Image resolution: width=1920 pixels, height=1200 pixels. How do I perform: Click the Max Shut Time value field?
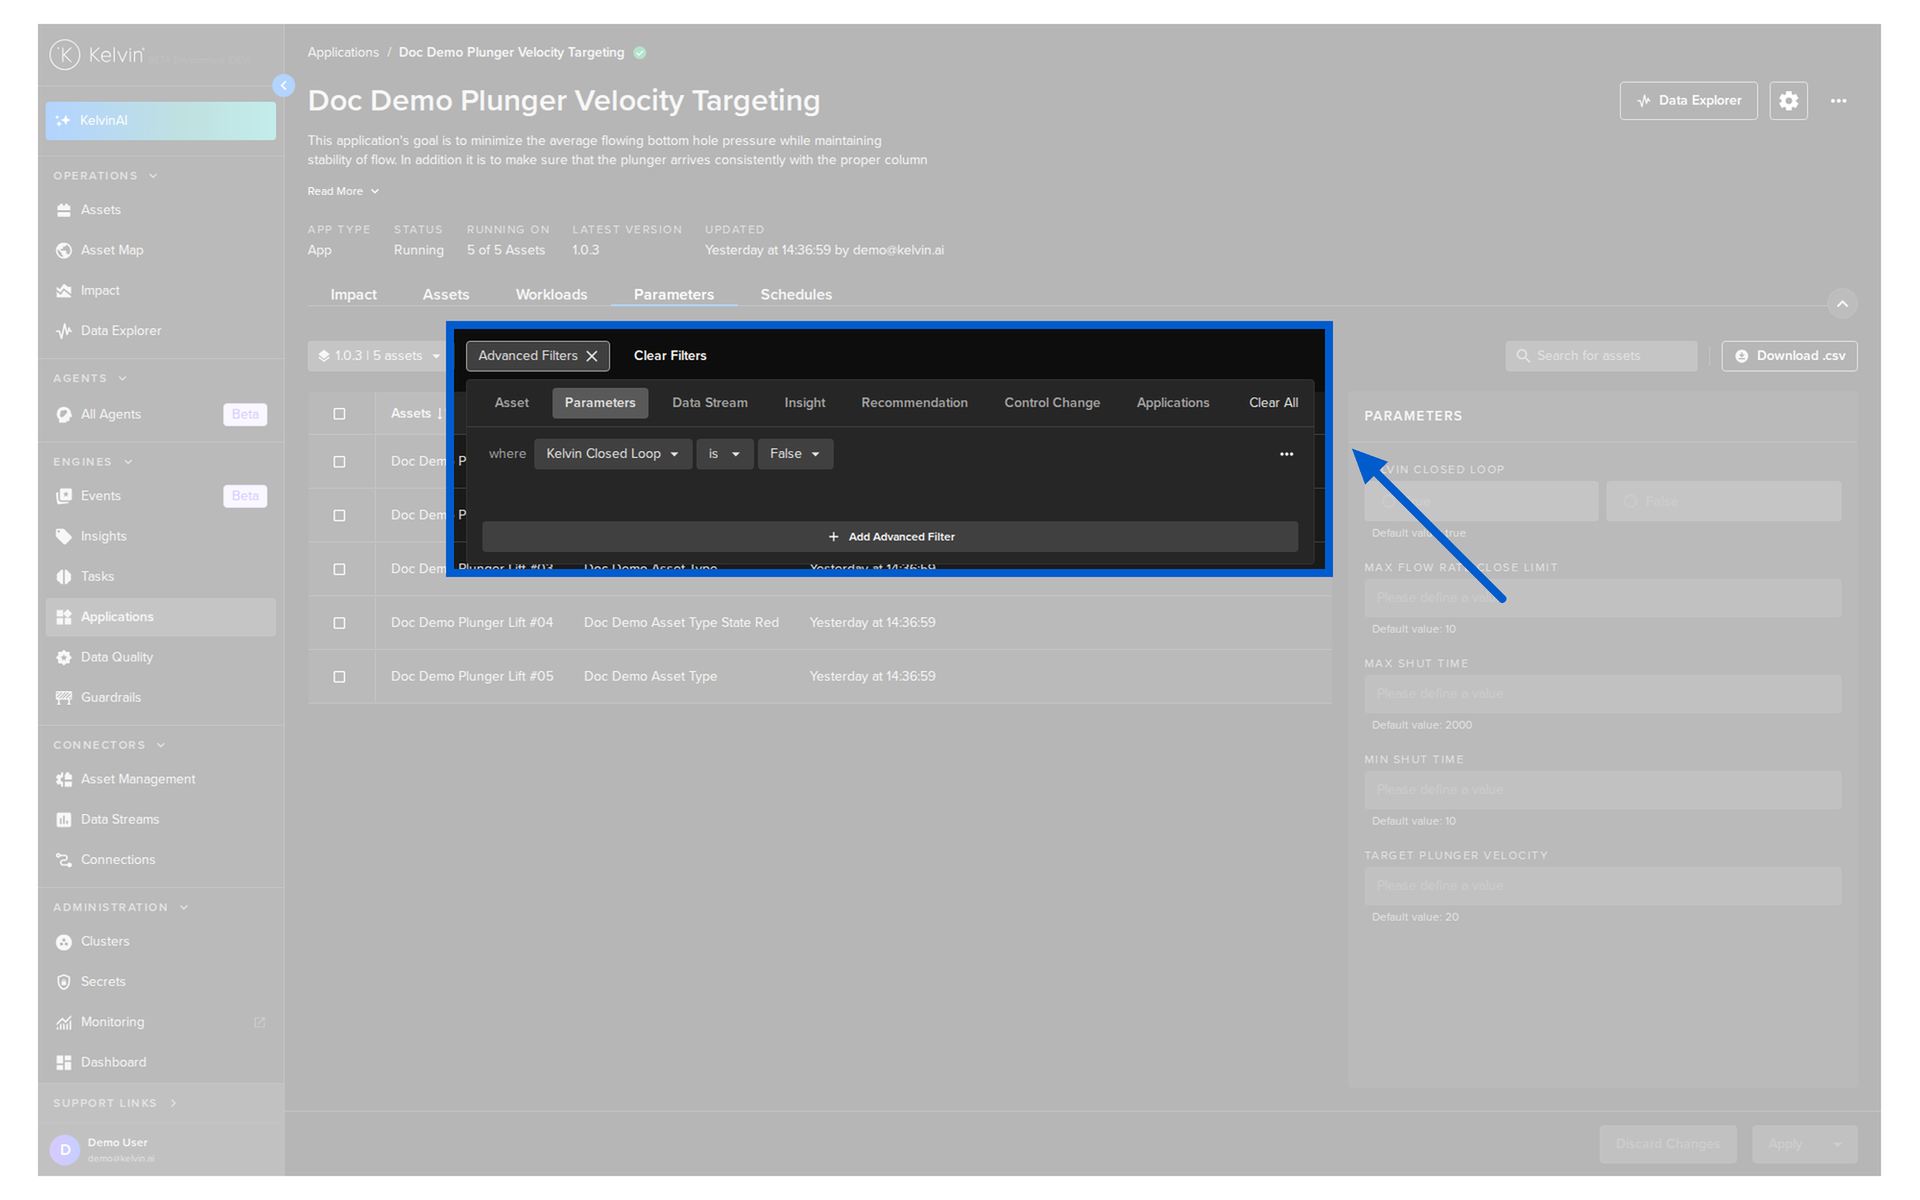1602,694
